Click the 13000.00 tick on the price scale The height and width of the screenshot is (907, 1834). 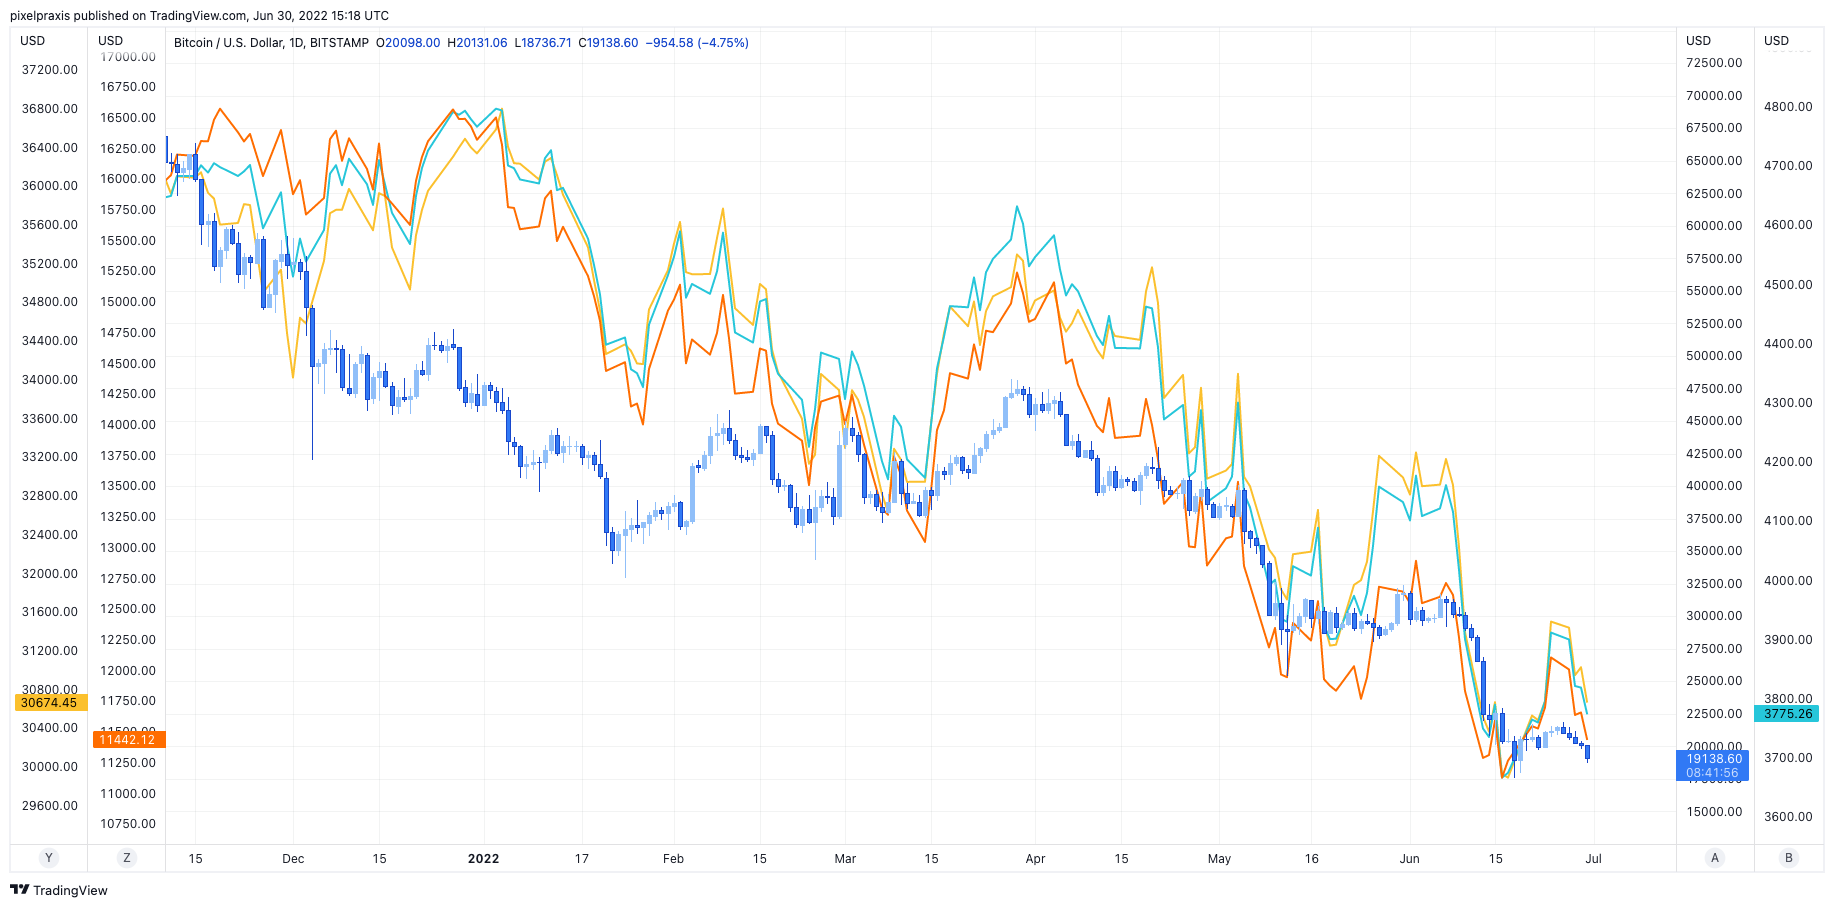pyautogui.click(x=128, y=548)
